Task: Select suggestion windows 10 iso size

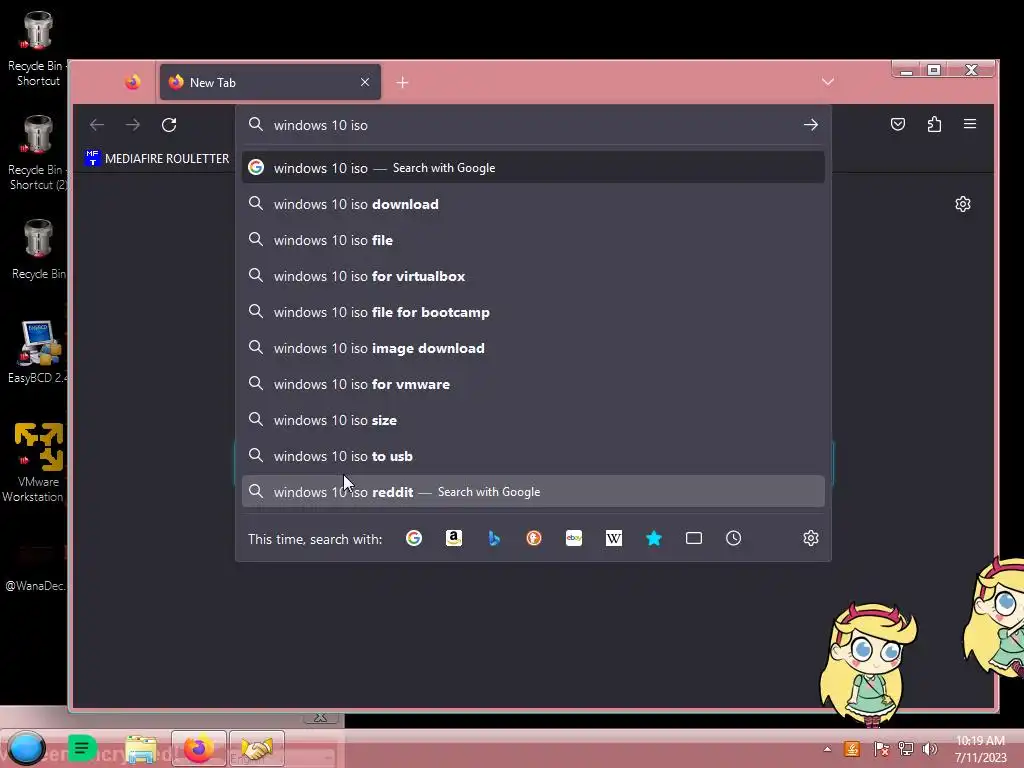Action: click(x=533, y=420)
